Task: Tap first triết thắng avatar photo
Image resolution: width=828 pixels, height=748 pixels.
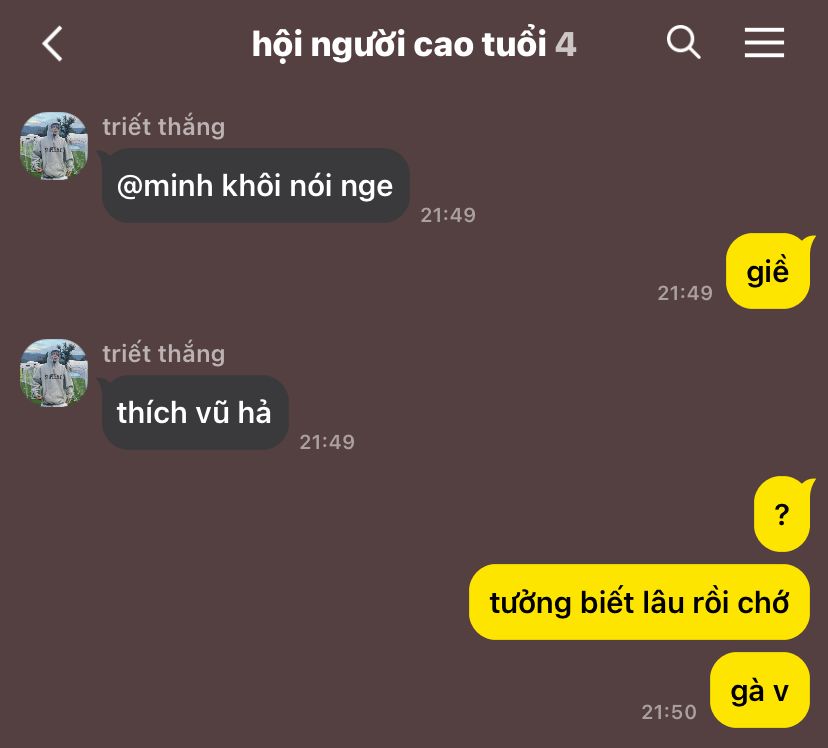Action: [54, 146]
